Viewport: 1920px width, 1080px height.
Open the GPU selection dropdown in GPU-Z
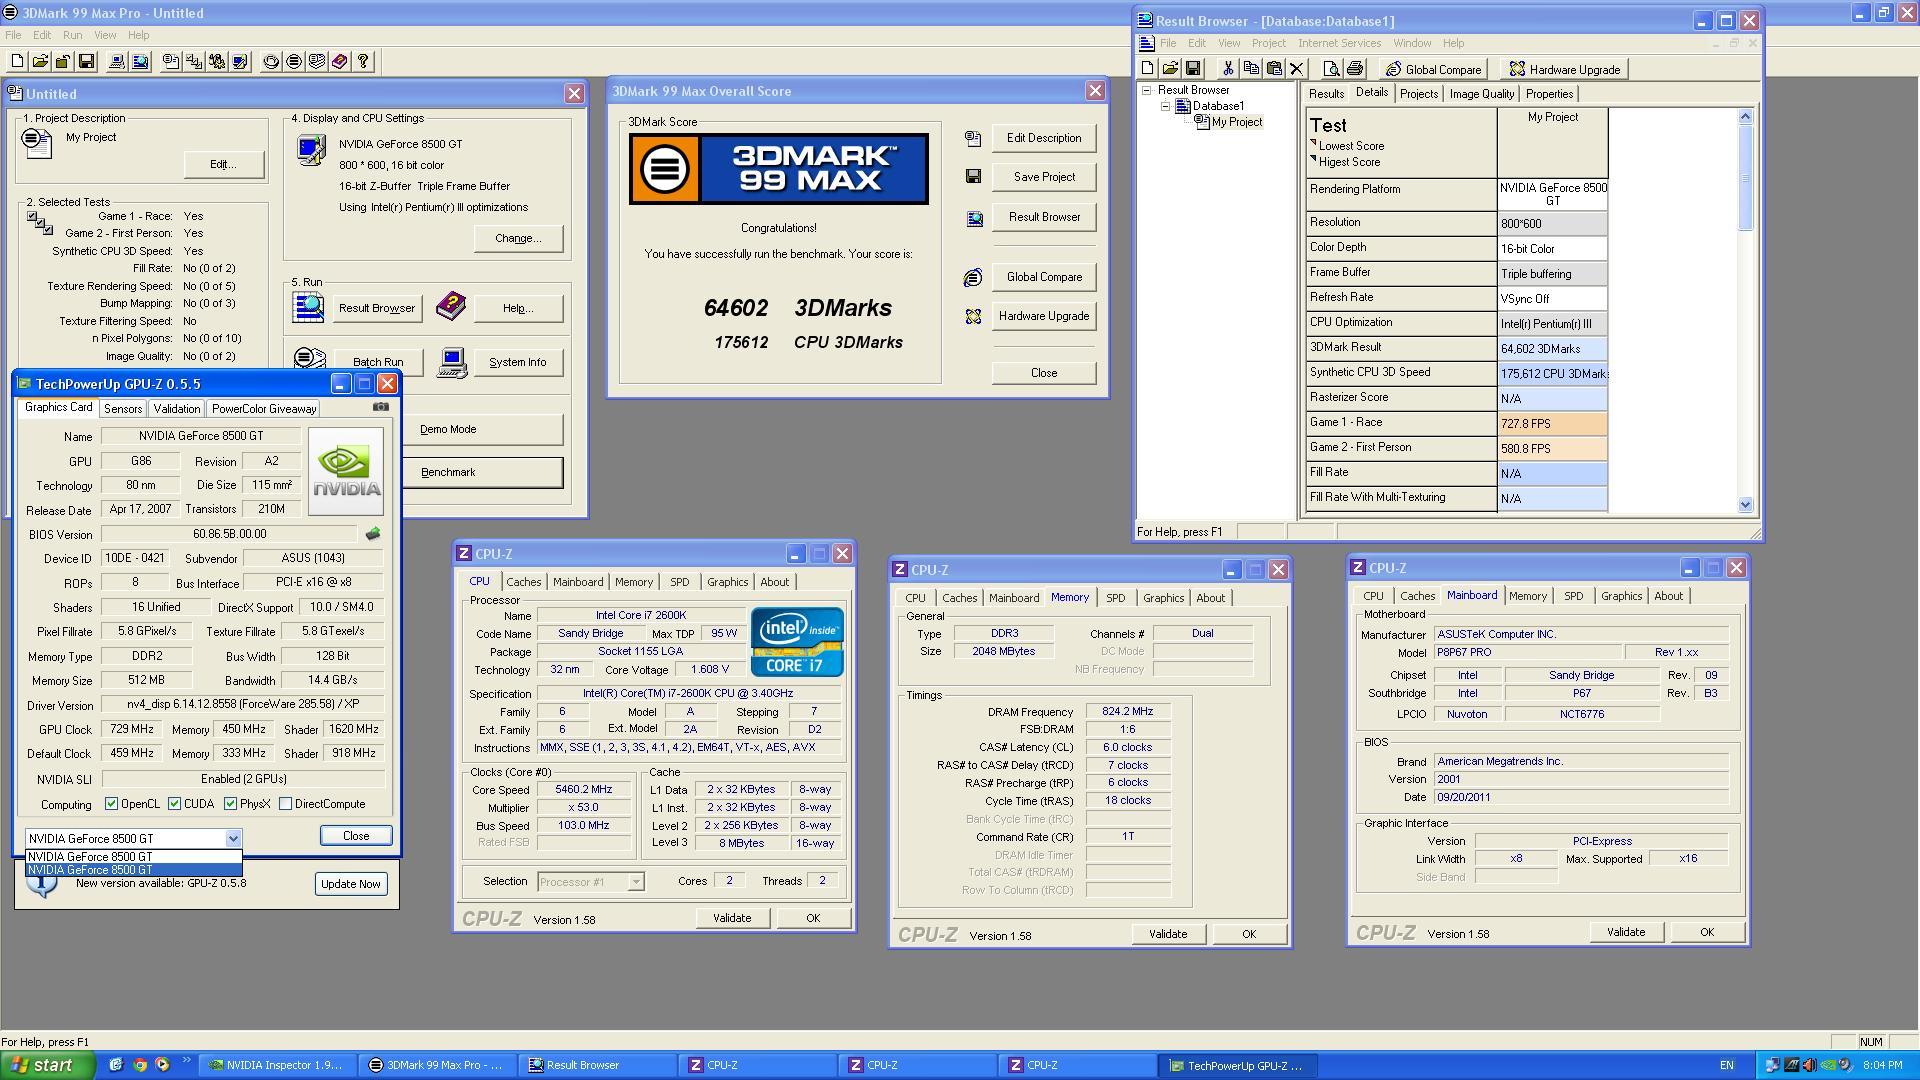tap(233, 839)
